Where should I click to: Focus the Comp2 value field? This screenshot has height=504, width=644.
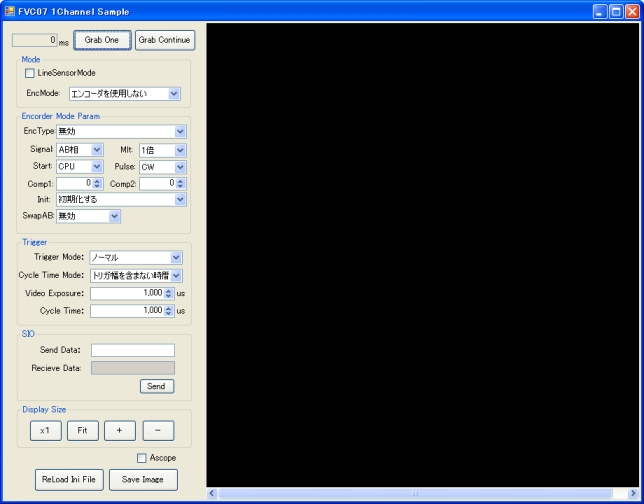pos(158,184)
